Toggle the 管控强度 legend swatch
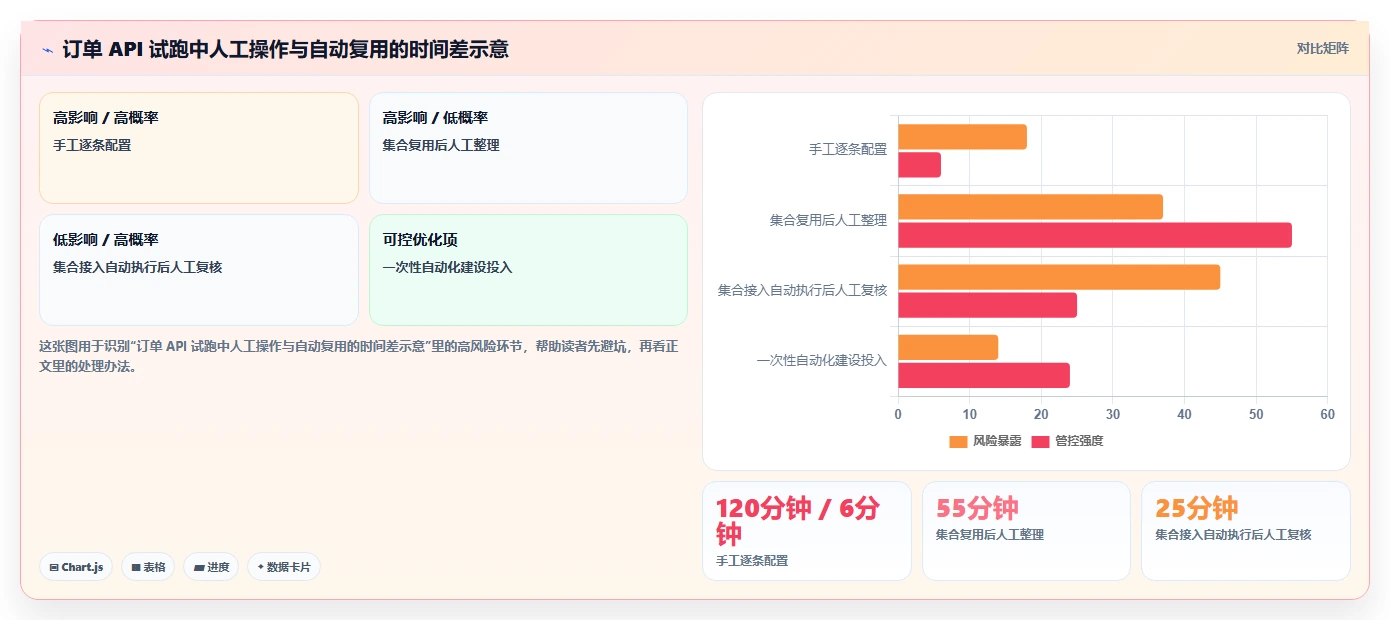Viewport: 1390px width, 620px height. 1040,441
